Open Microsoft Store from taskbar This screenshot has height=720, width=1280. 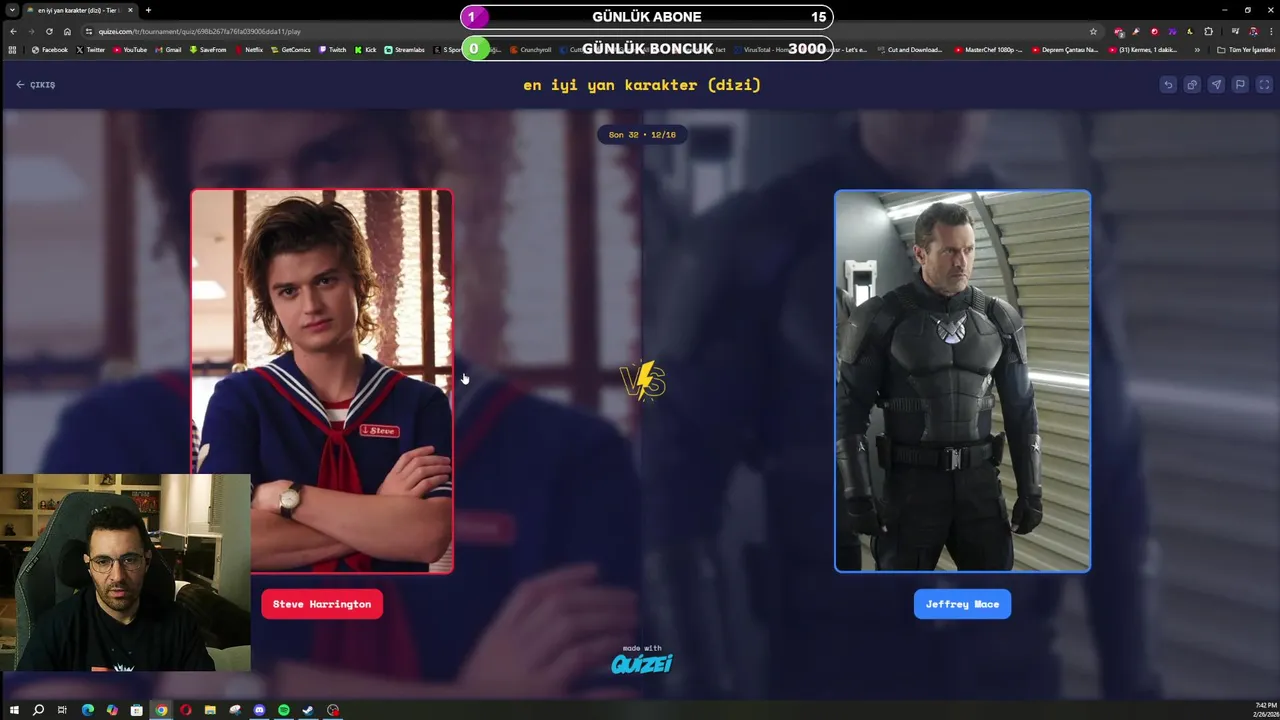(x=136, y=710)
